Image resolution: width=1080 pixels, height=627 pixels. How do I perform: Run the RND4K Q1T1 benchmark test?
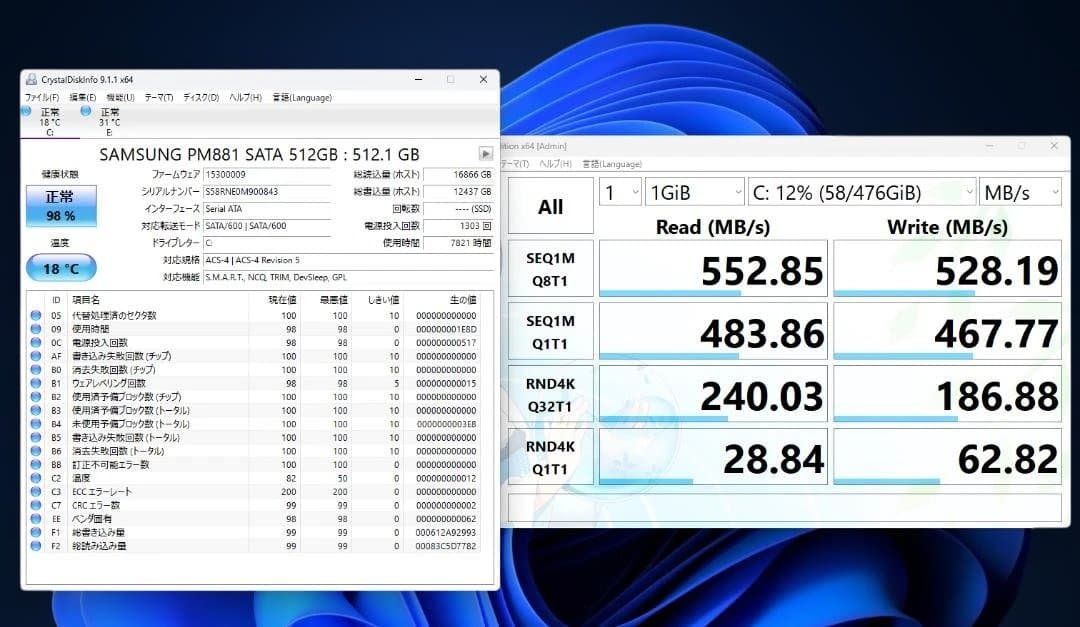[x=550, y=457]
